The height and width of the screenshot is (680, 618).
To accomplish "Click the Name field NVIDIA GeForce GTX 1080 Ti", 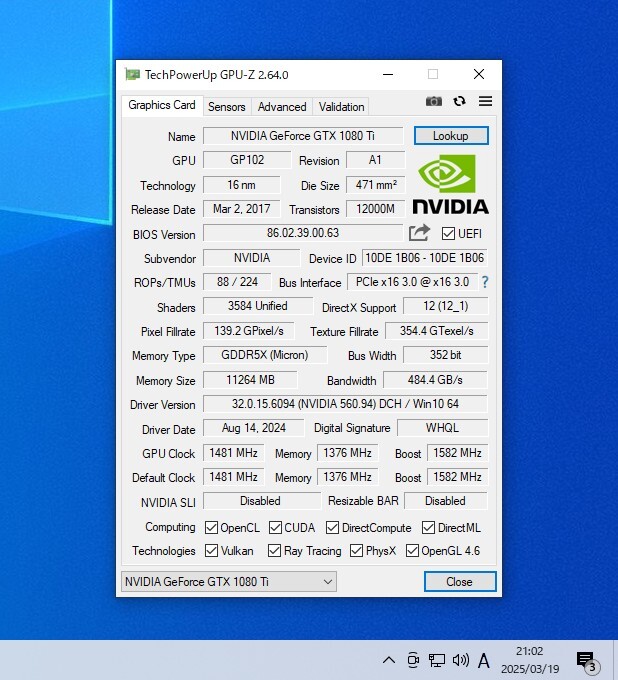I will click(x=303, y=136).
